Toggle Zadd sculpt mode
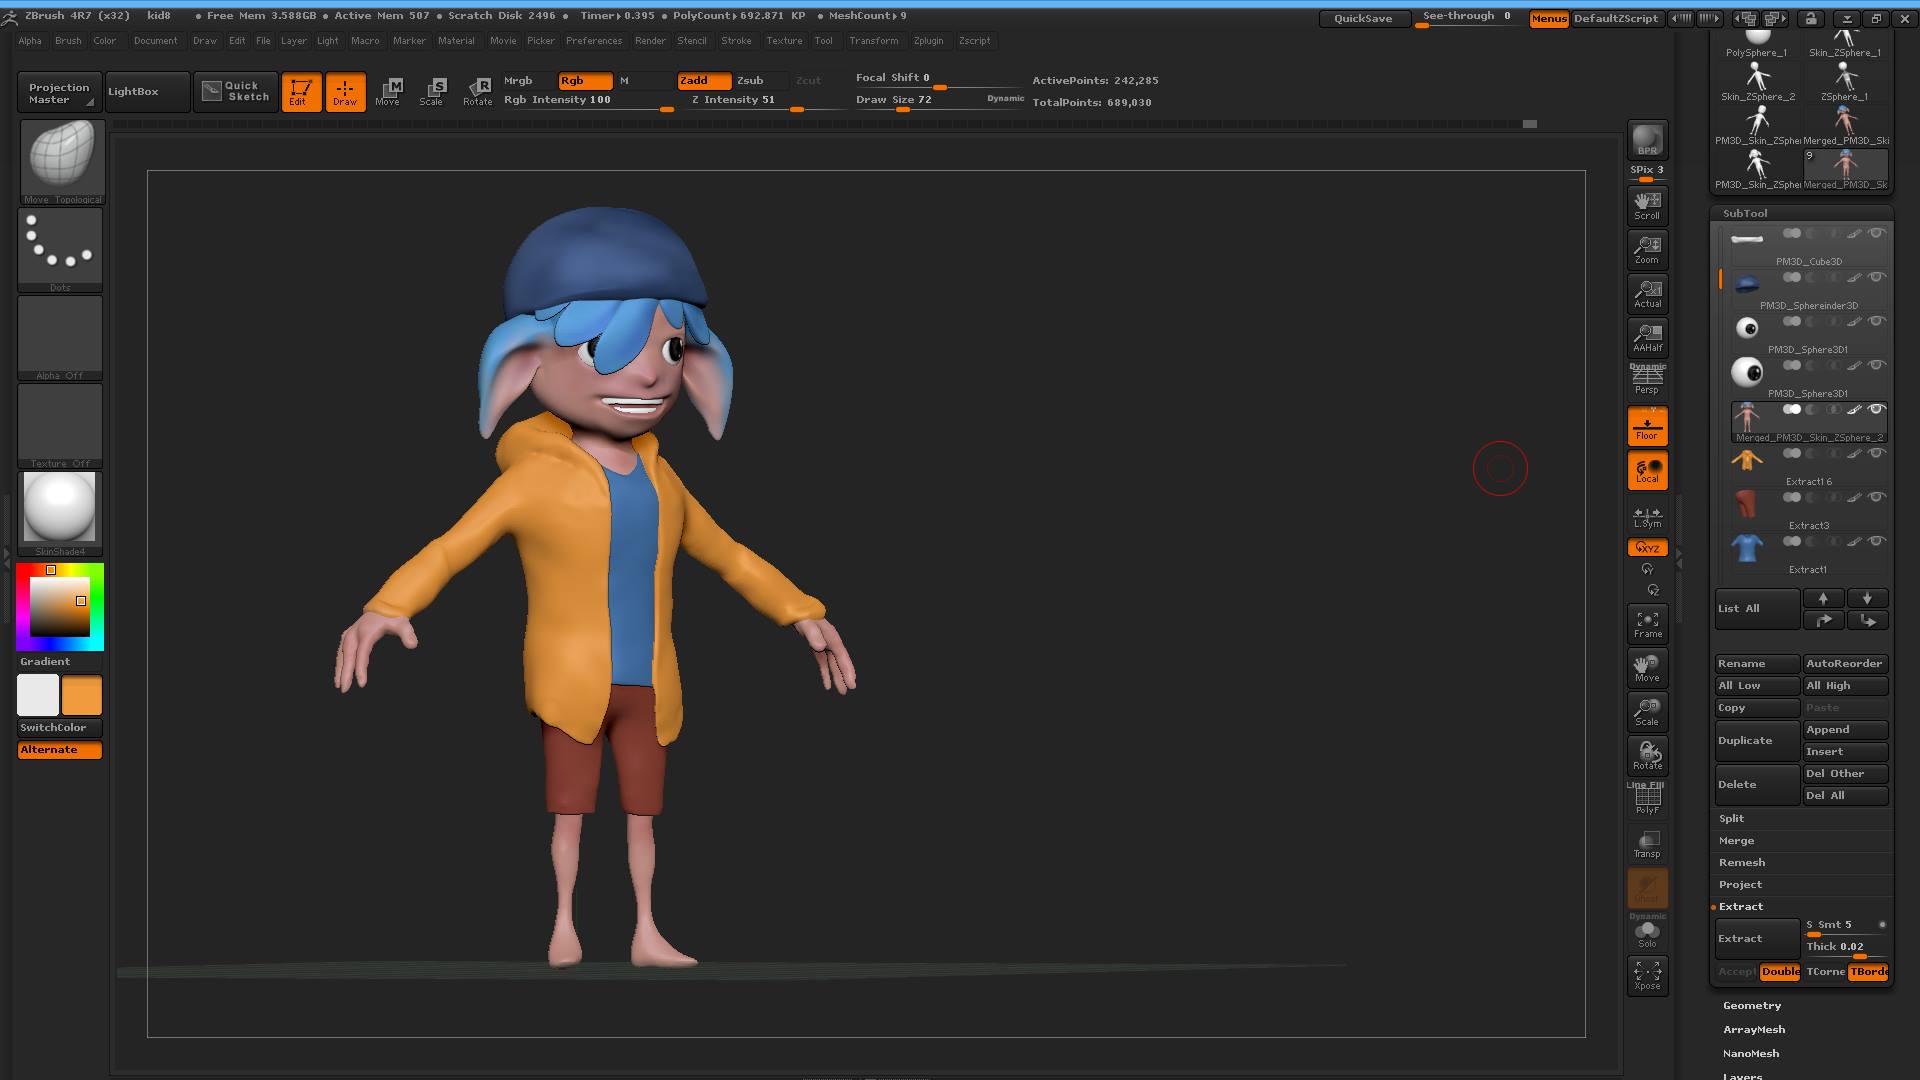The image size is (1920, 1080). (x=704, y=81)
